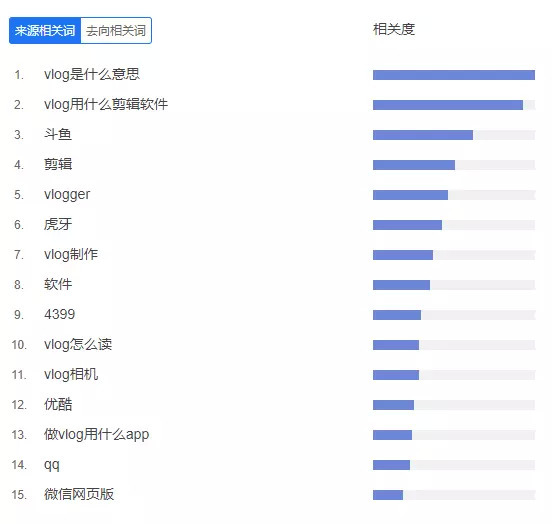
Task: Open the 做vlog用什么app keyword
Action: 96,435
